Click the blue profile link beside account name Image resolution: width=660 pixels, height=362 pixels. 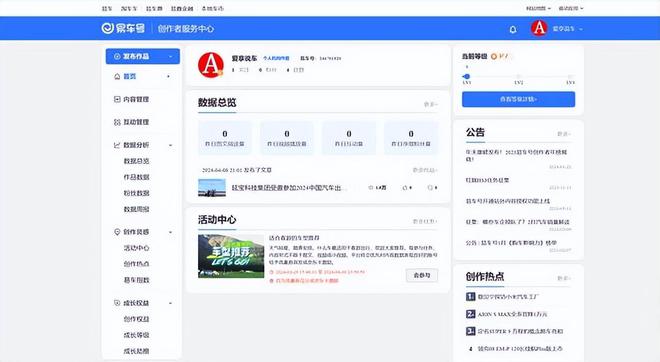[276, 59]
